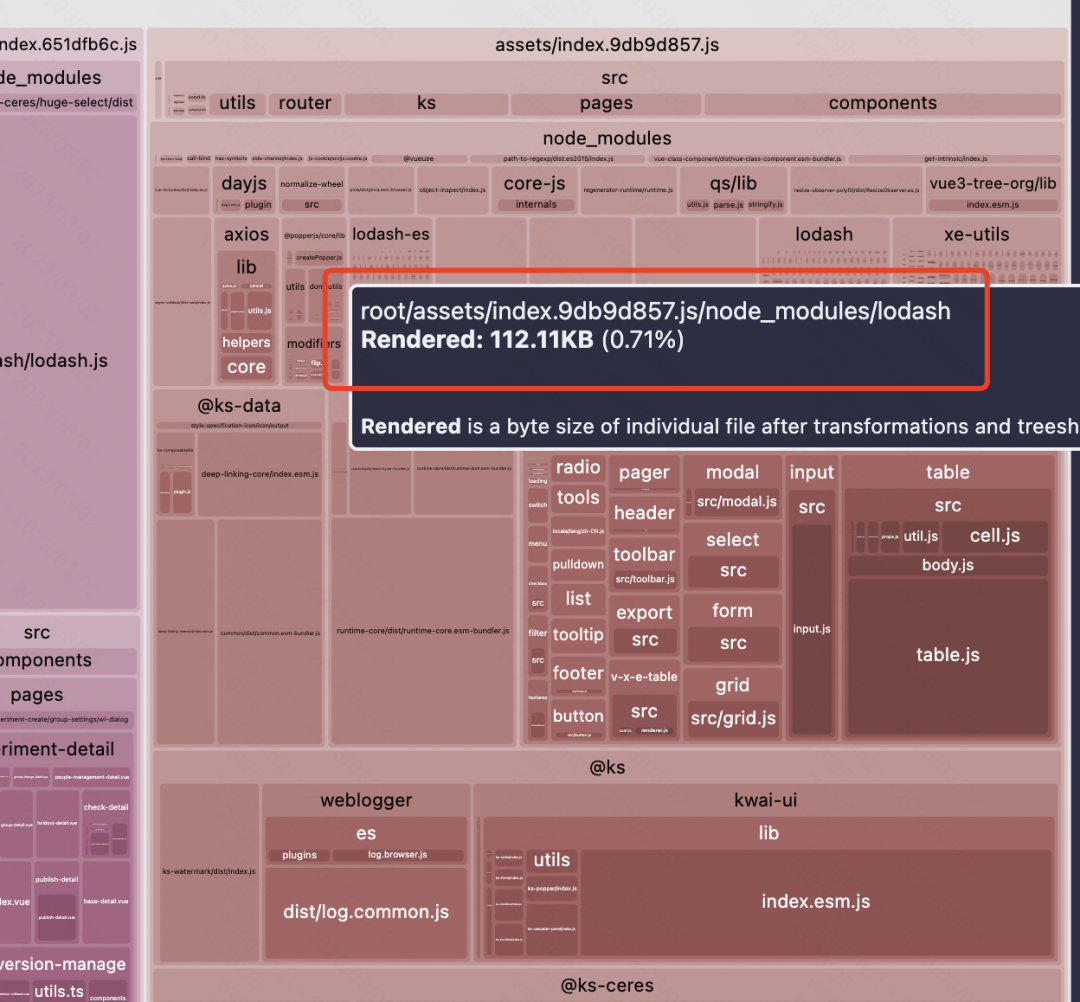Select the @ks-ceres module block

607,985
